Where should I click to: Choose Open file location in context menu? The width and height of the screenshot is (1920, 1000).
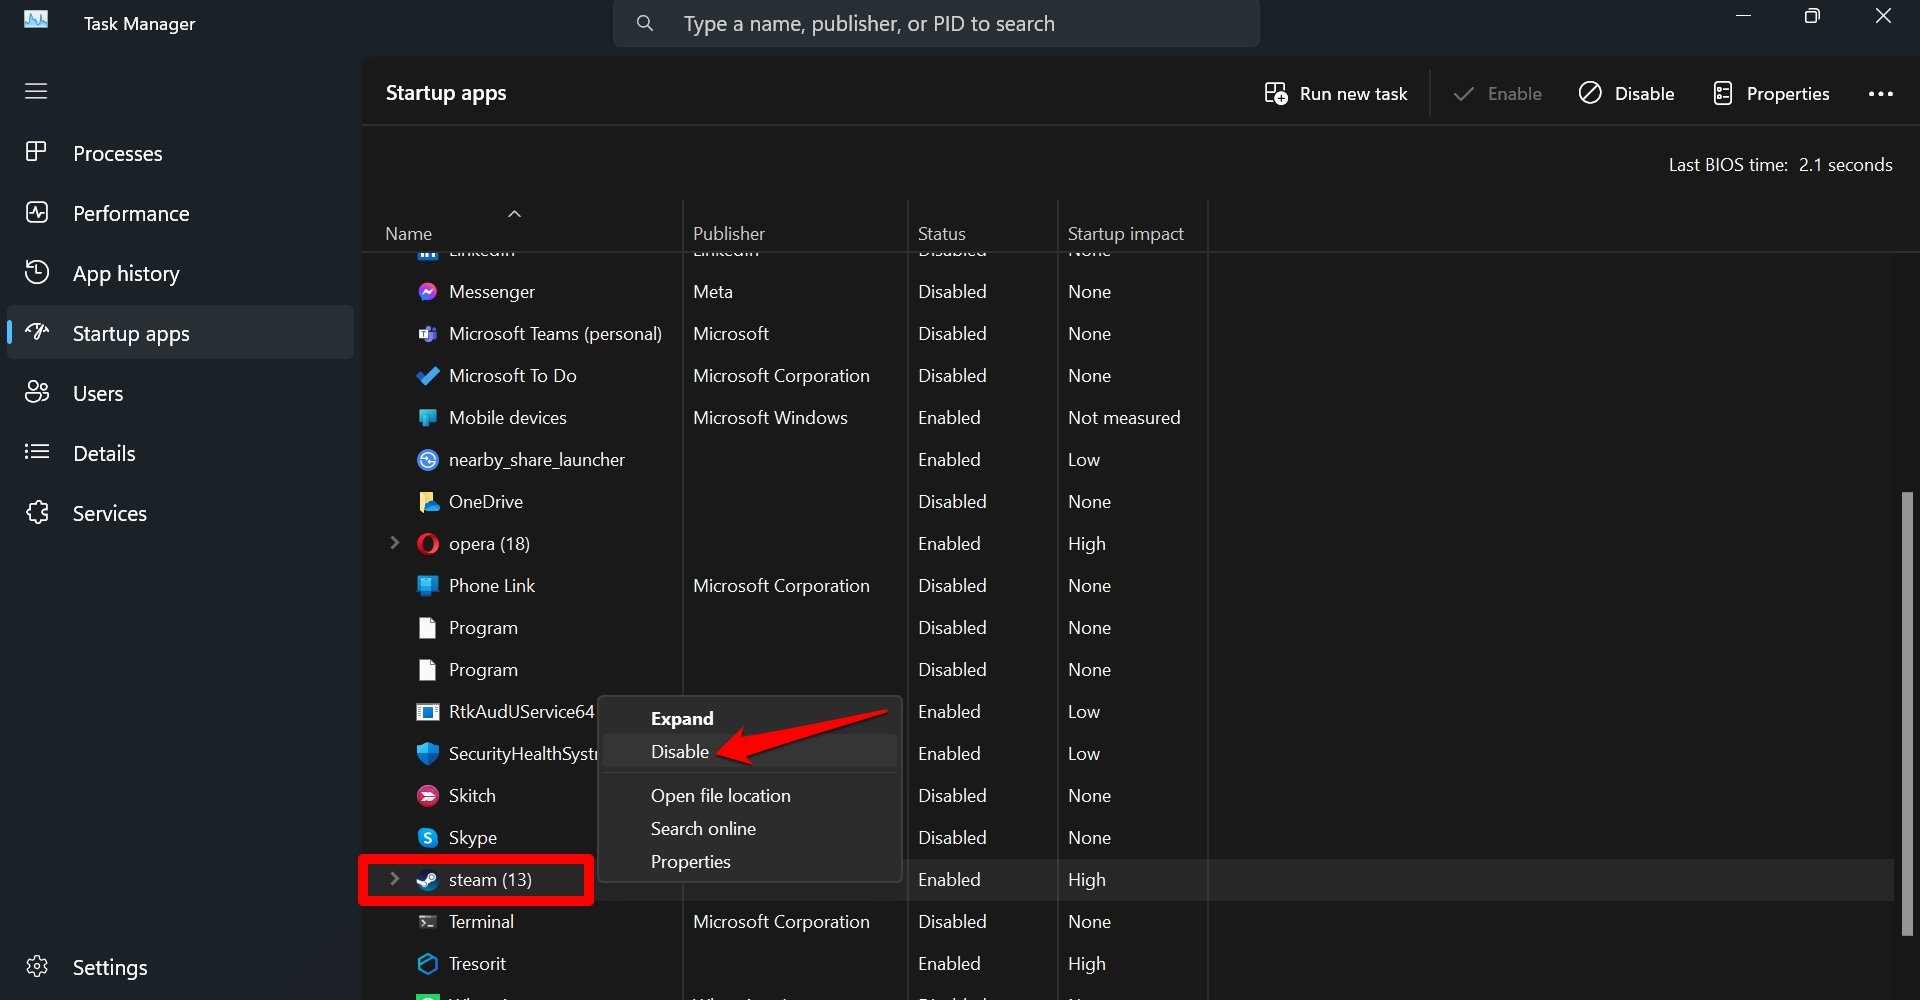point(750,796)
